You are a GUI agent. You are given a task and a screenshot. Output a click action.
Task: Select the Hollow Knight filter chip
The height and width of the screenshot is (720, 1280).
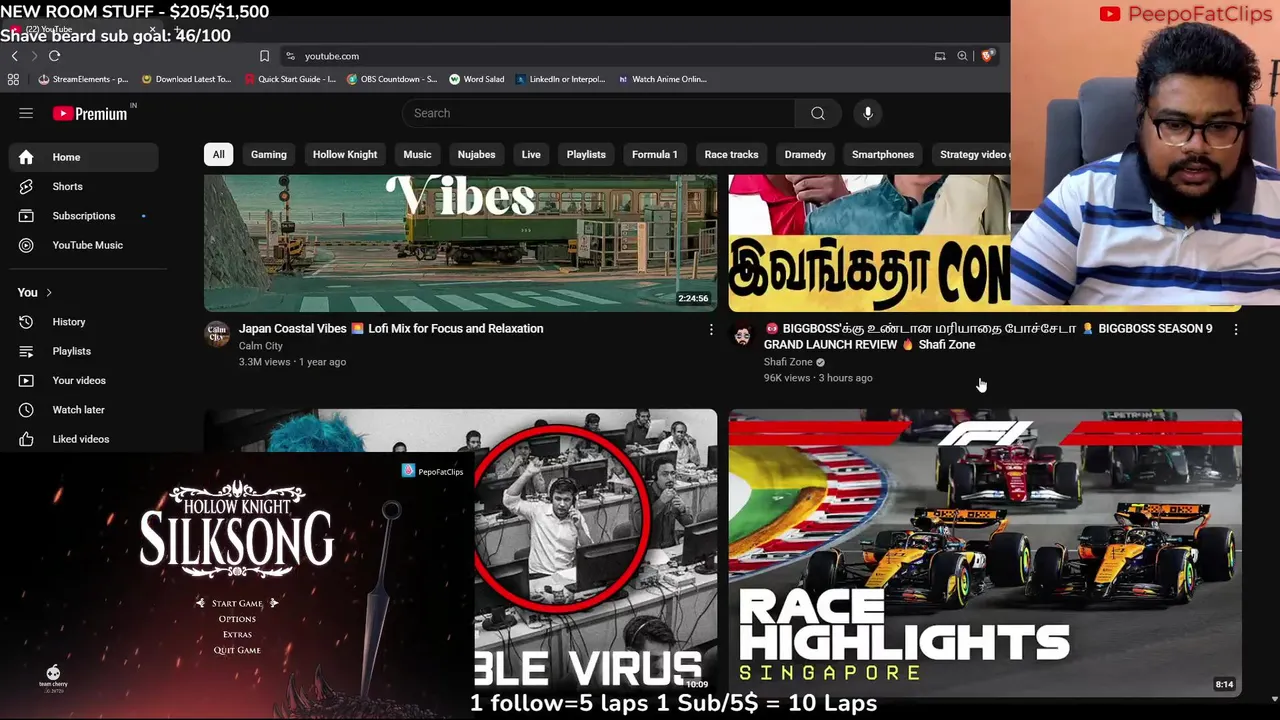point(345,154)
